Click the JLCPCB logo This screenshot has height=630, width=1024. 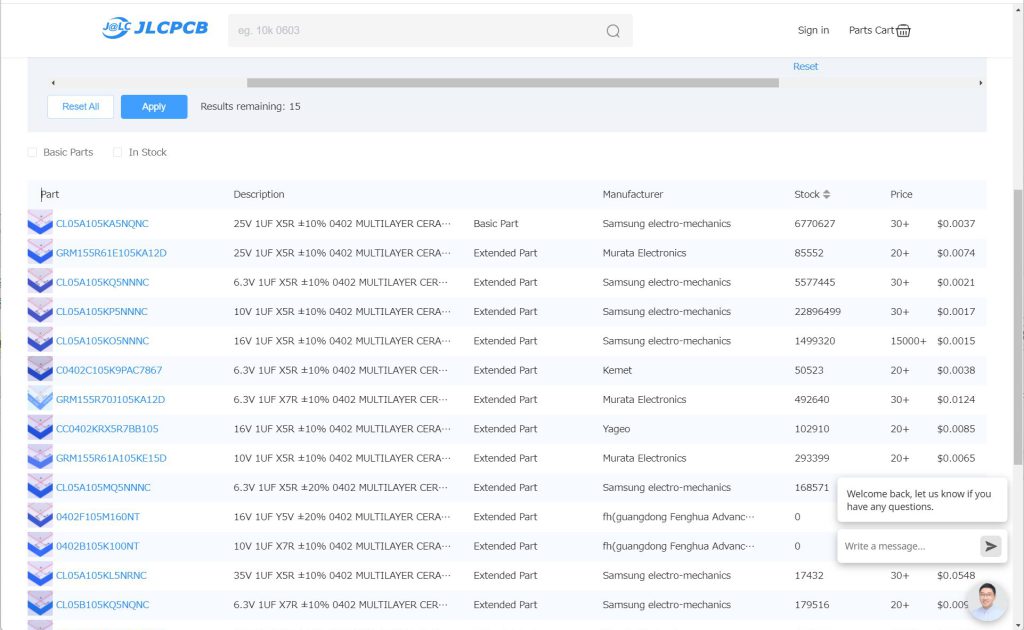click(x=155, y=28)
